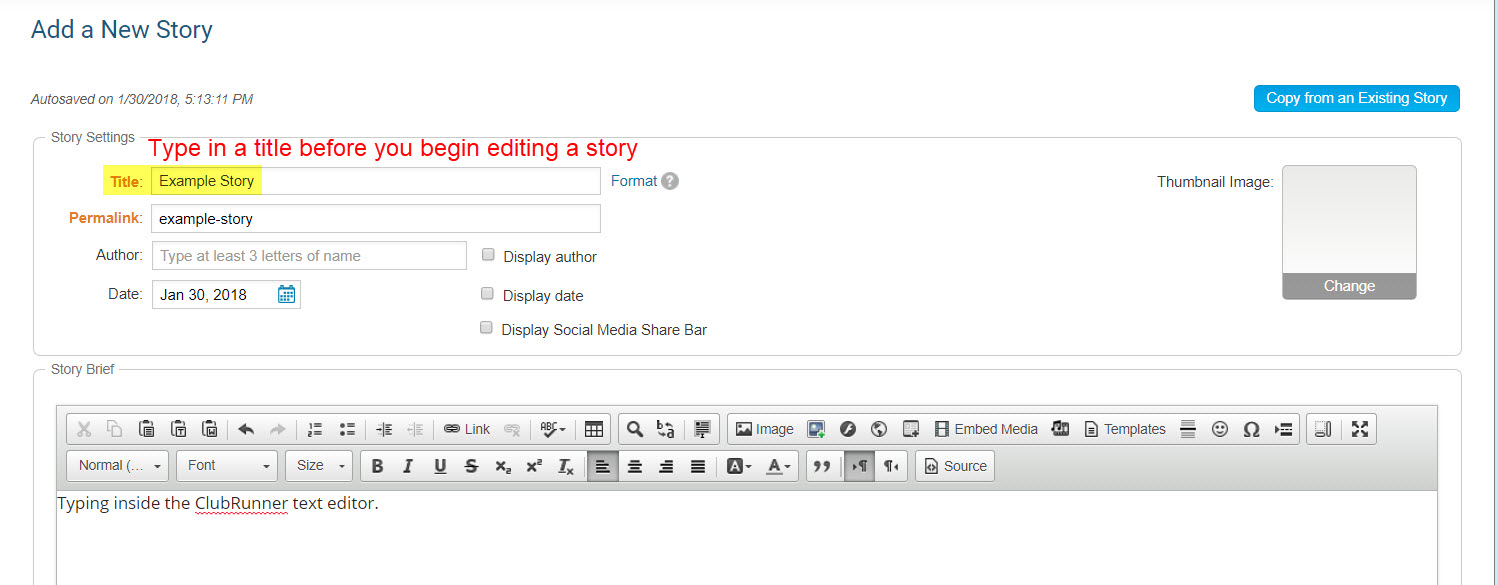The width and height of the screenshot is (1498, 585).
Task: Open the text color picker
Action: 777,466
